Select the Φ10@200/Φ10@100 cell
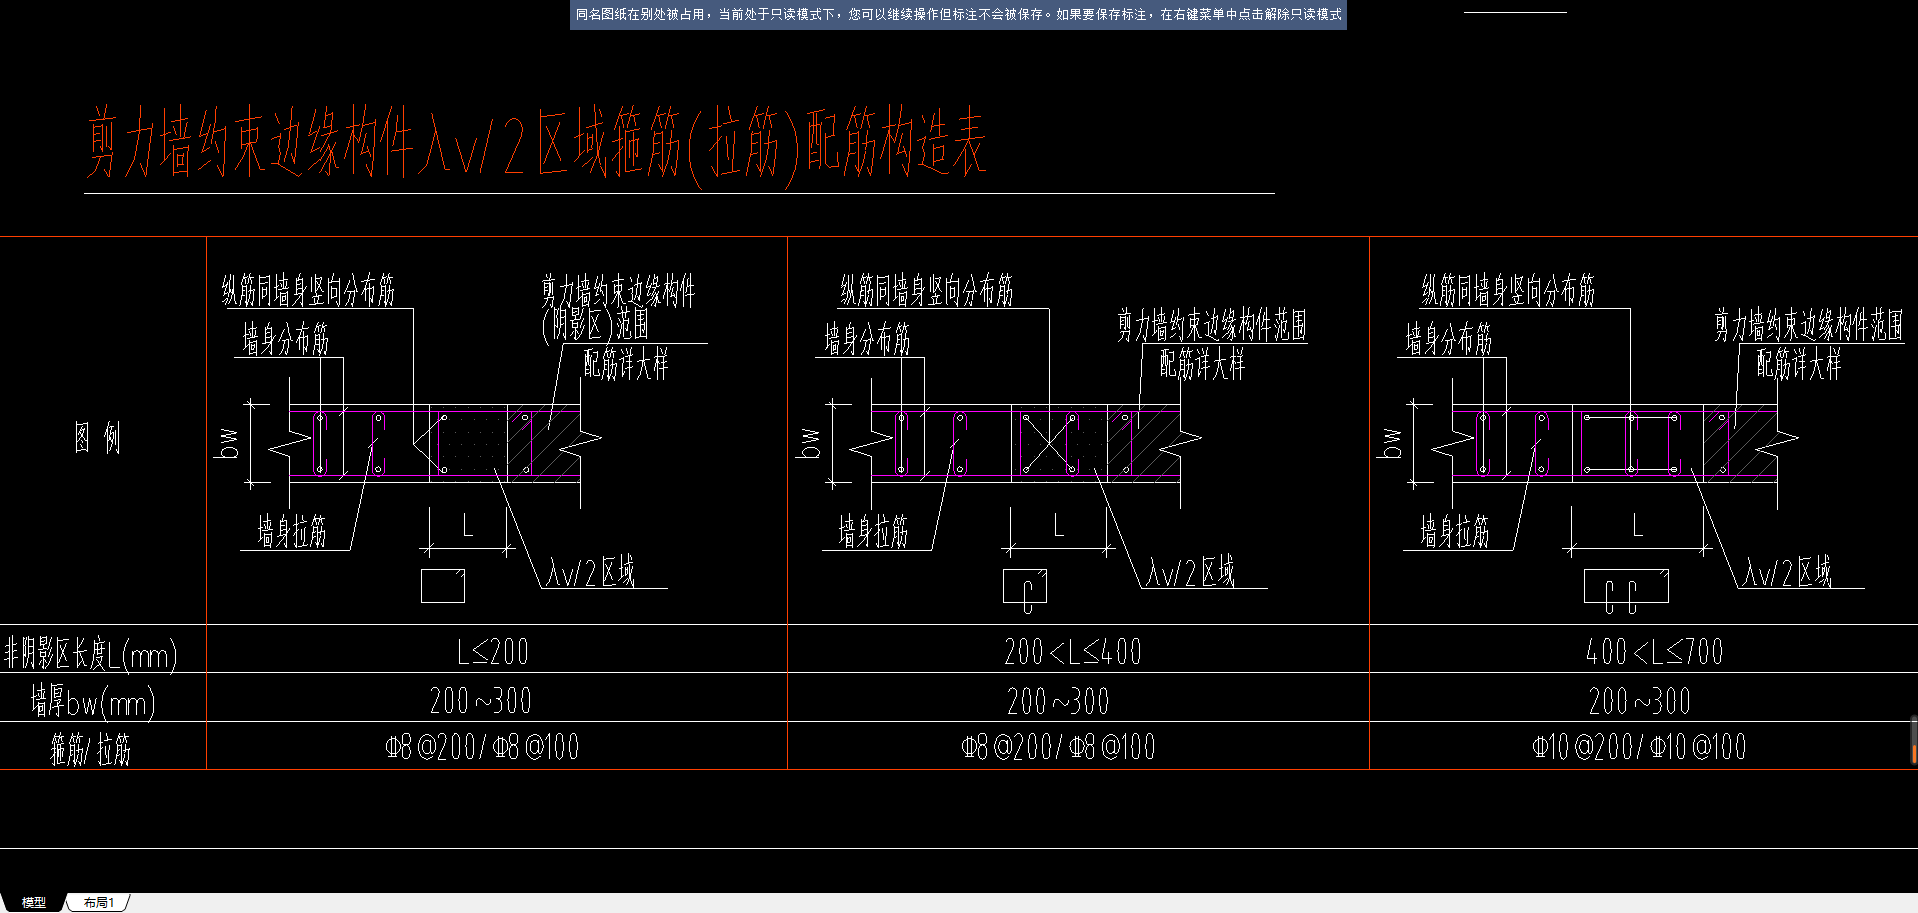Viewport: 1918px width, 913px height. point(1639,747)
